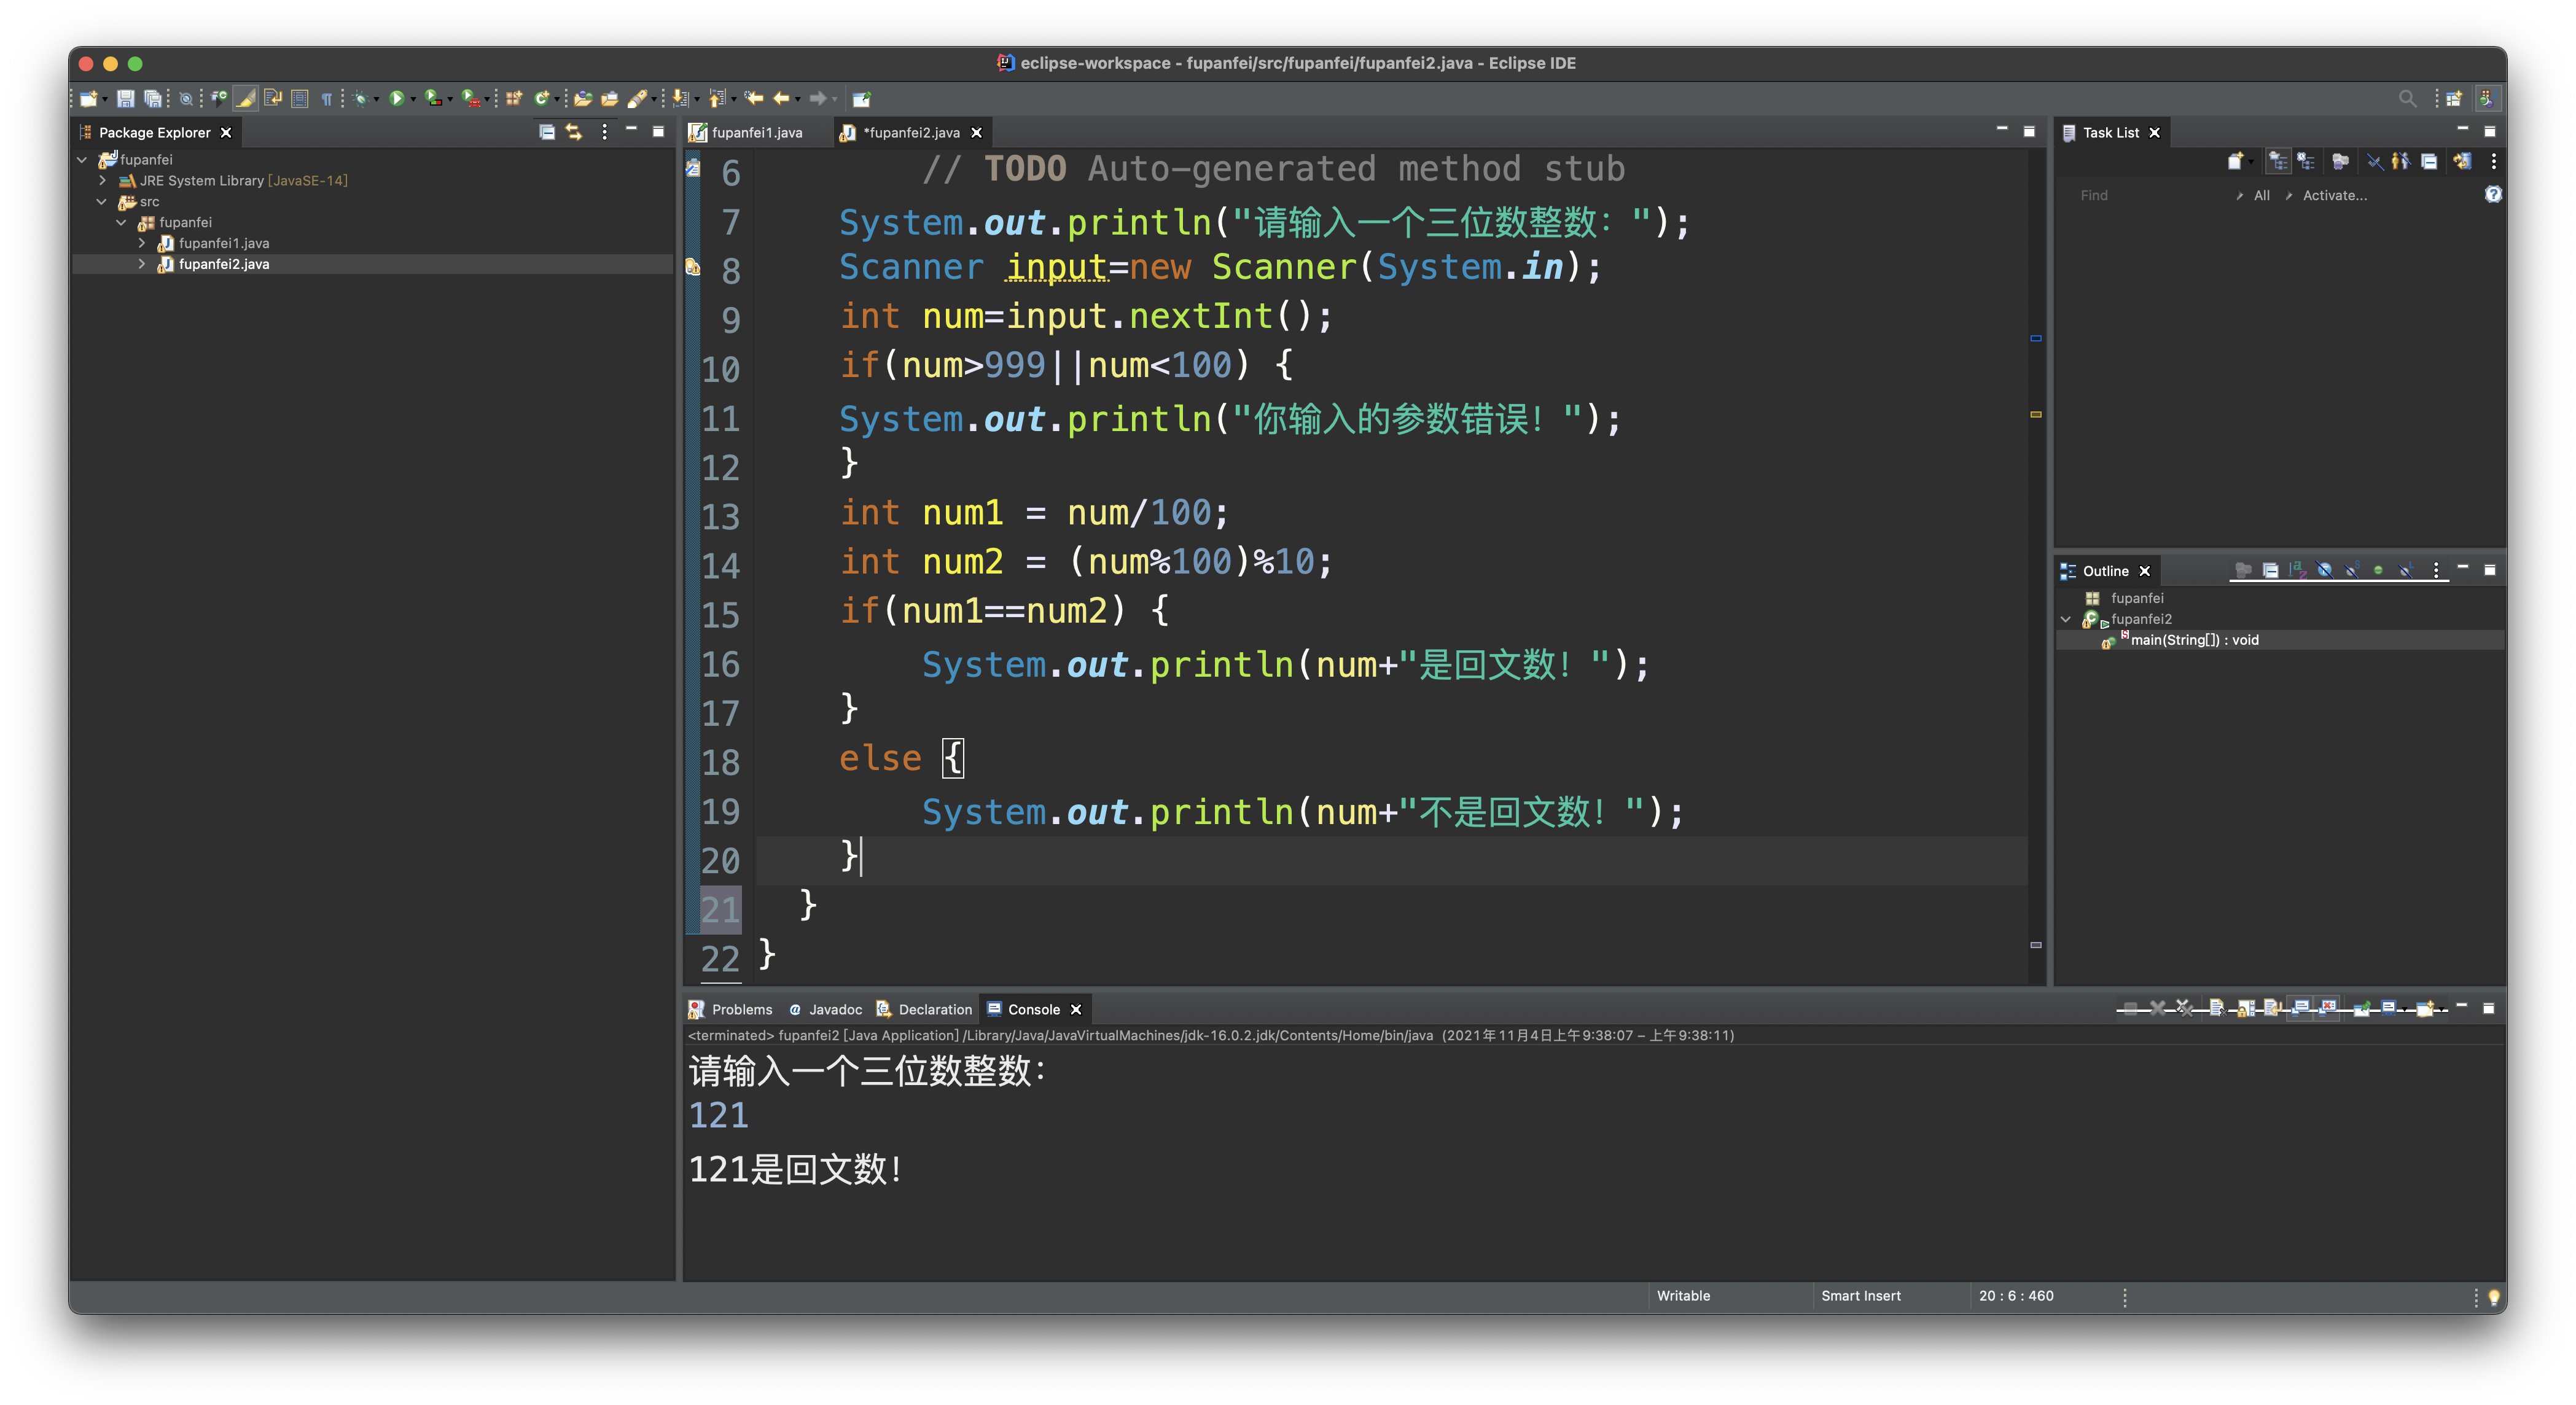Click the Save icon in the main toolbar
Viewport: 2576px width, 1405px height.
pos(125,98)
